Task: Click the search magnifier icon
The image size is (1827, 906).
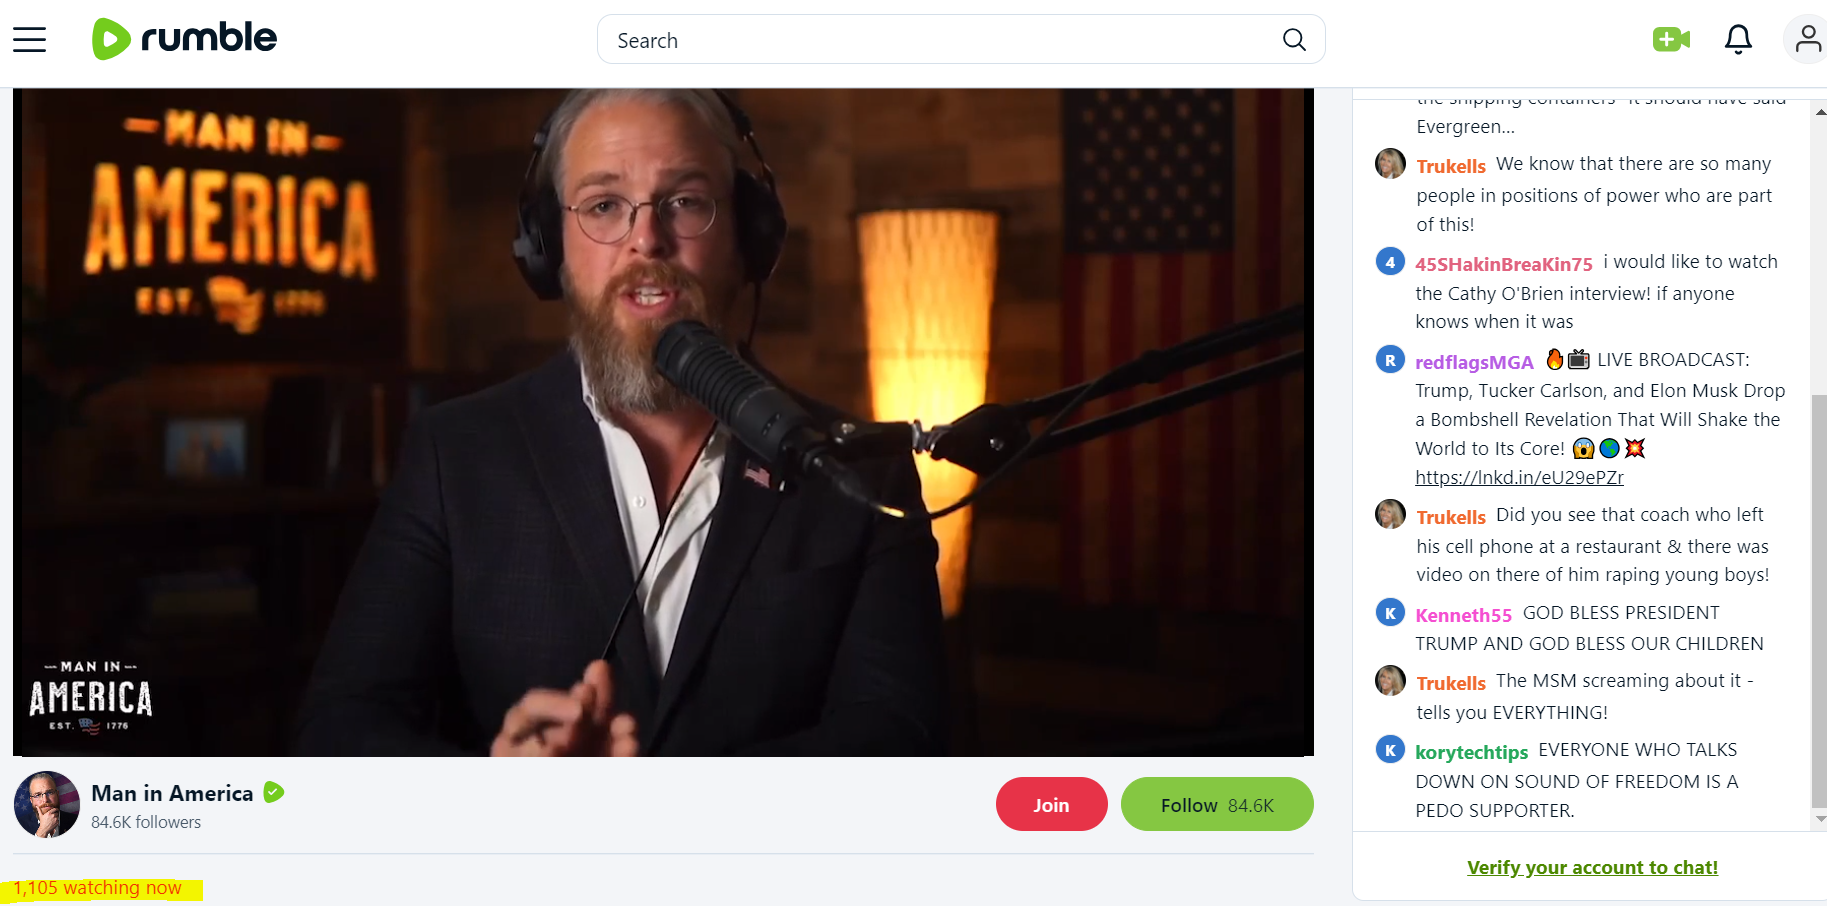Action: [1294, 40]
